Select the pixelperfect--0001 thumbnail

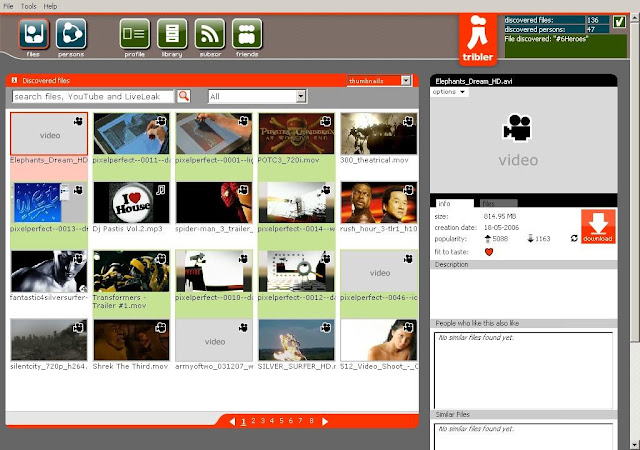214,134
